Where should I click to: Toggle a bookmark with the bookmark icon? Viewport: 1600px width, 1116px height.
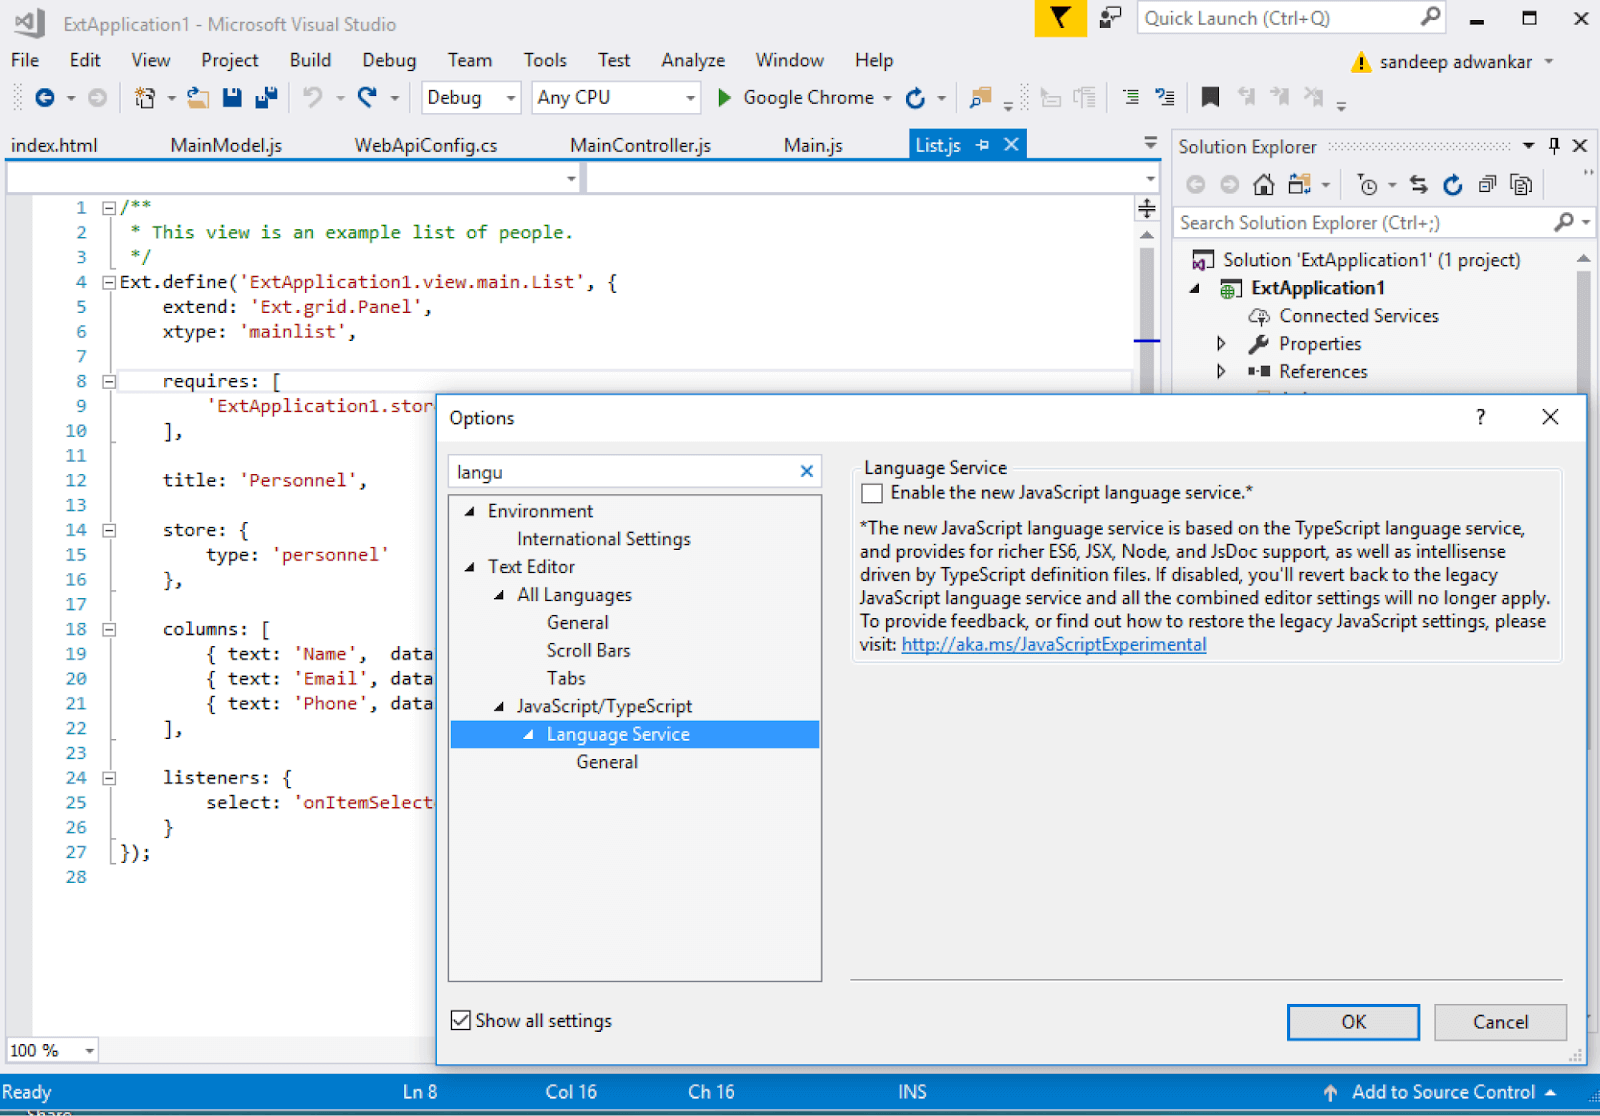click(x=1210, y=97)
